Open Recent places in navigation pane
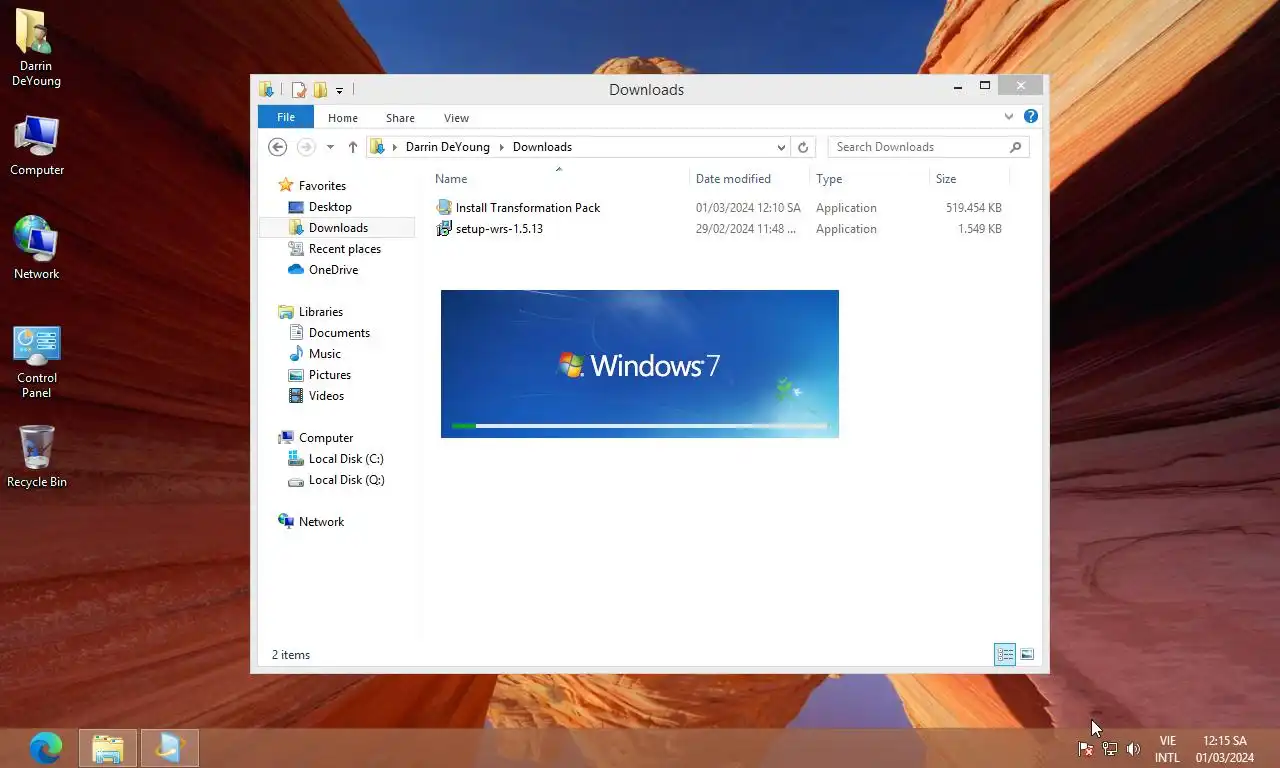Image resolution: width=1280 pixels, height=768 pixels. (x=345, y=249)
